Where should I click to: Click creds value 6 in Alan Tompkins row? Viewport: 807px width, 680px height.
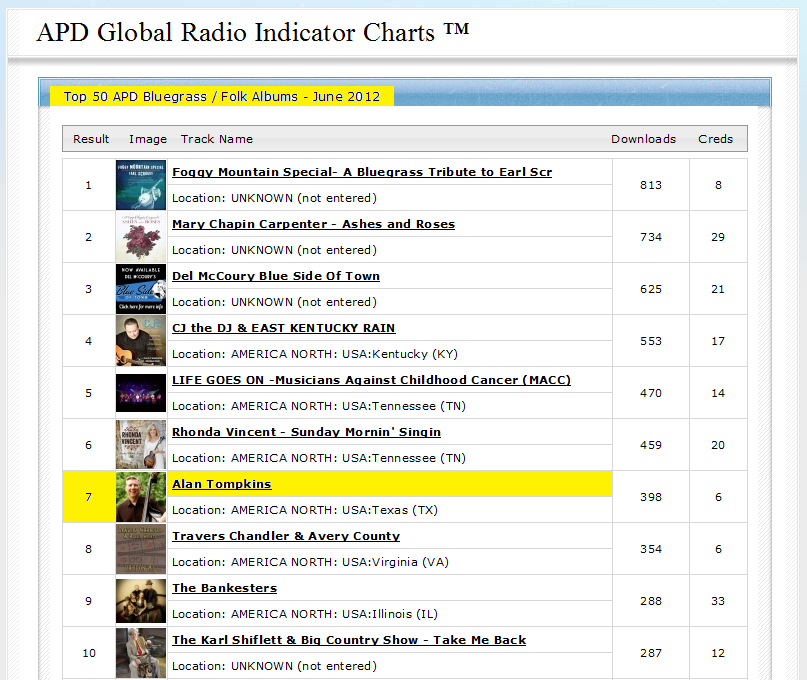click(718, 497)
